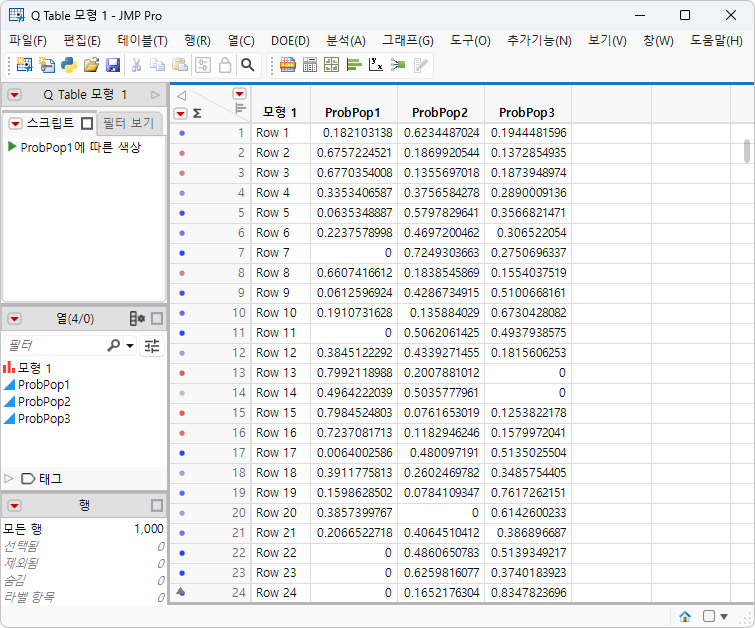Image resolution: width=755 pixels, height=628 pixels.
Task: Collapse the left panels with the grey triangle in the table corner
Action: 182,95
